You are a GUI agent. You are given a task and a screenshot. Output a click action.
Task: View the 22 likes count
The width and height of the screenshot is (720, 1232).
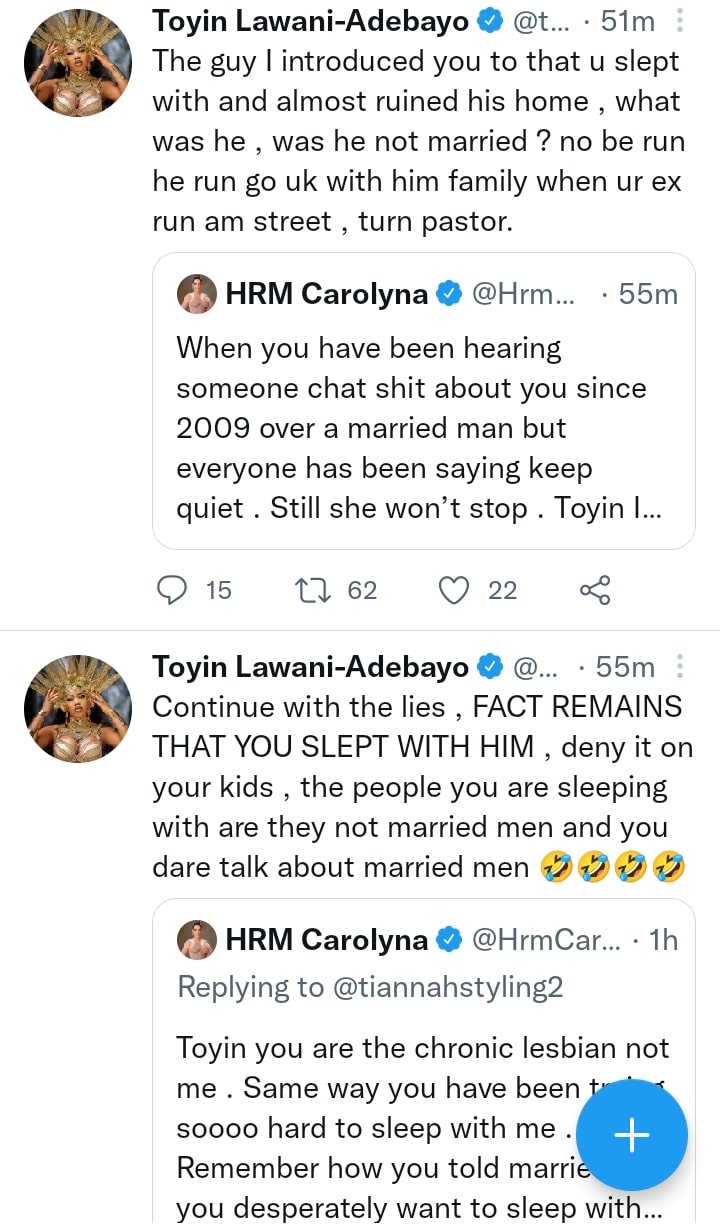pos(502,590)
